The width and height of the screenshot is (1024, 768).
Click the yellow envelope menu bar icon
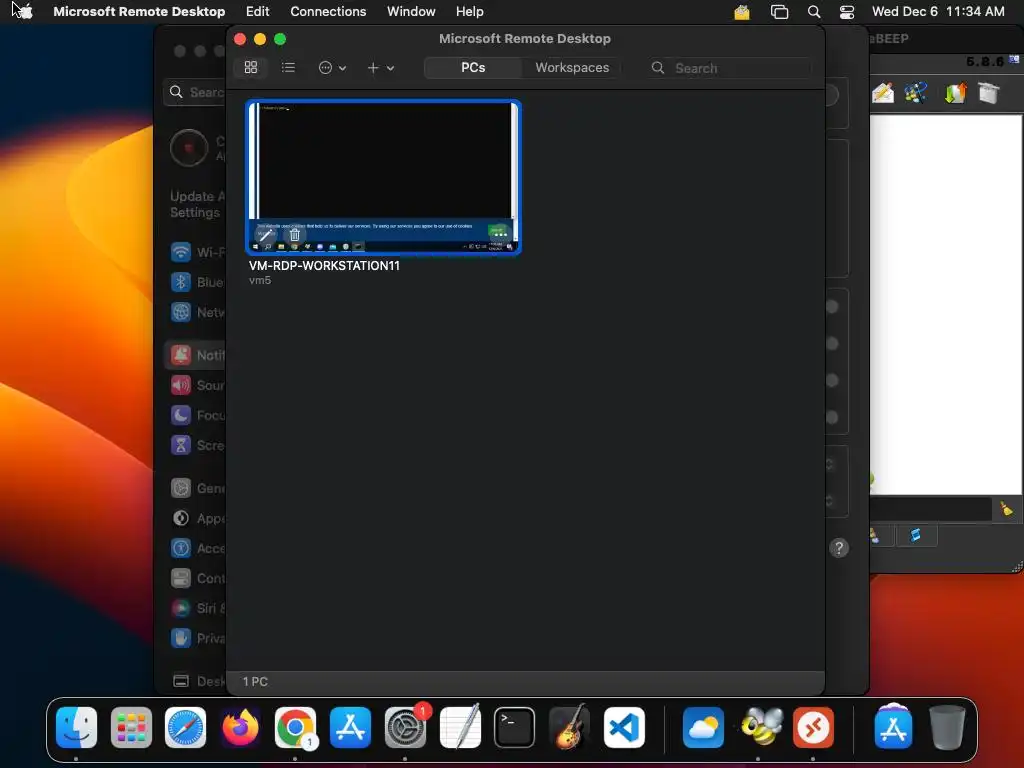742,12
